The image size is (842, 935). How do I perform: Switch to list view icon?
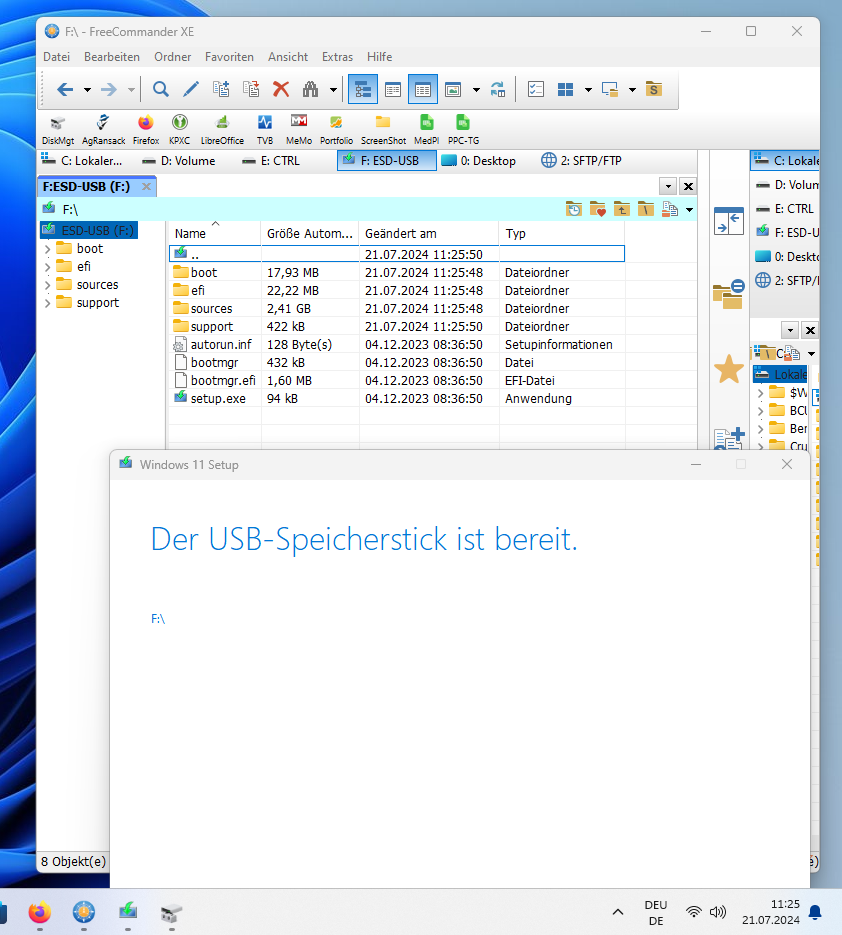(x=393, y=89)
